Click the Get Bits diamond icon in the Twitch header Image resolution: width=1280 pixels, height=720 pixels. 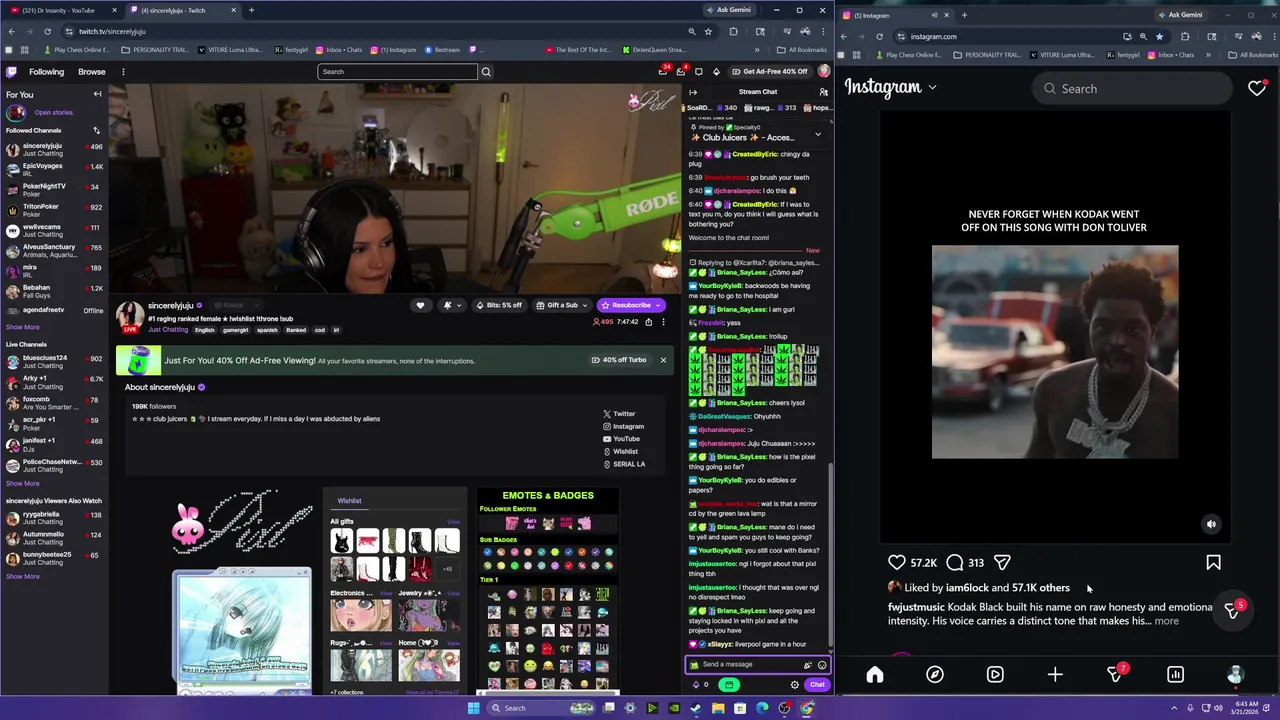[x=717, y=72]
